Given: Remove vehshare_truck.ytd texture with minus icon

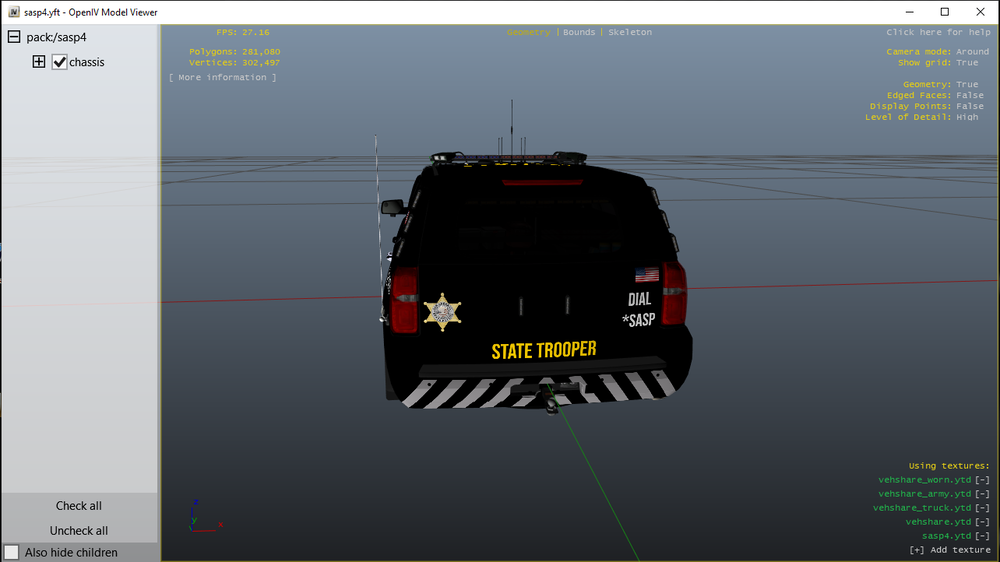Looking at the screenshot, I should point(982,508).
